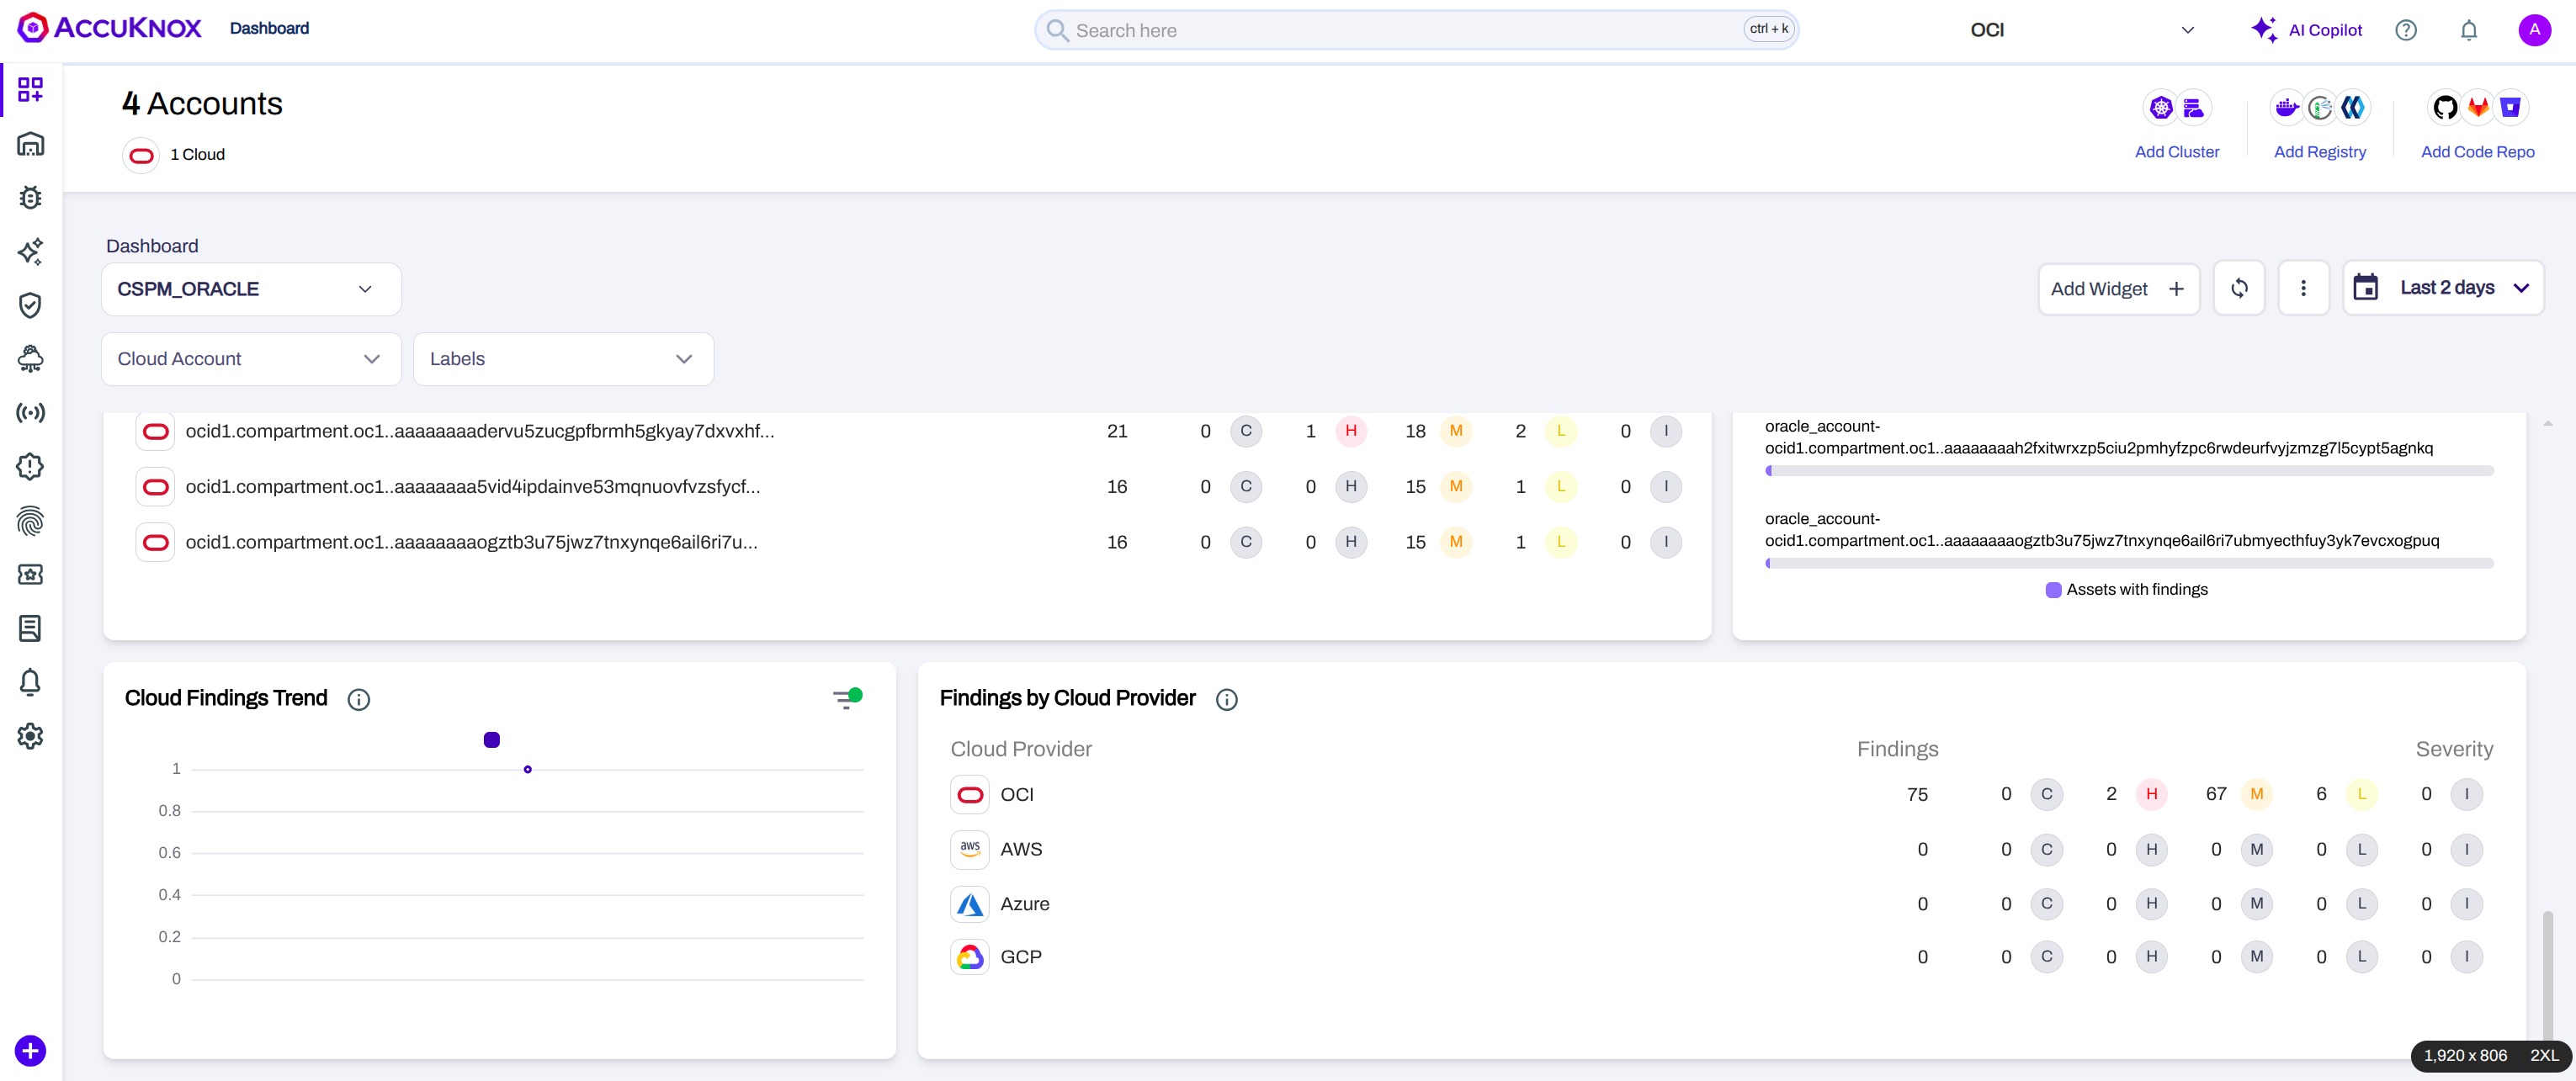Click the Add Widget button
Viewport: 2576px width, 1081px height.
[x=2118, y=289]
